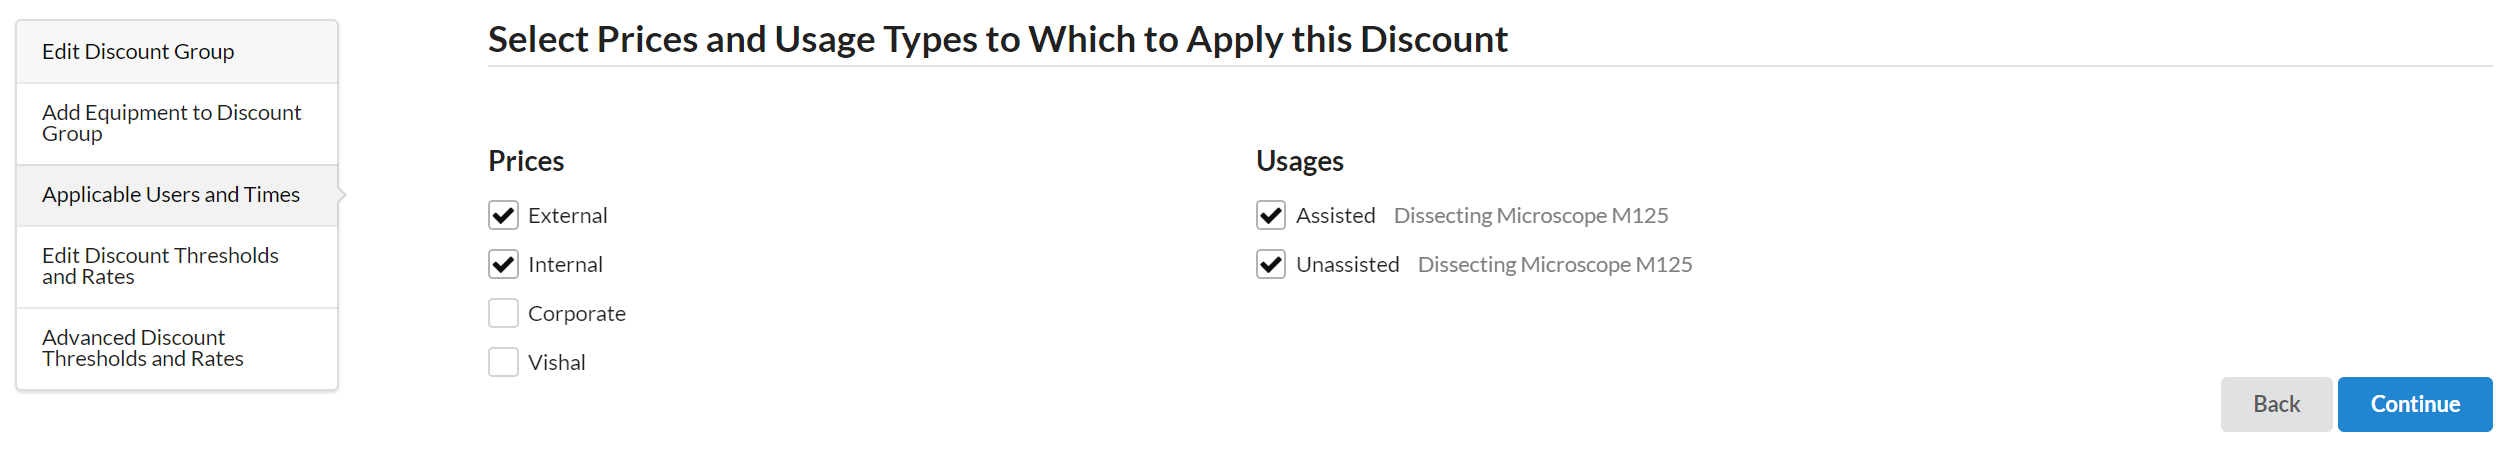The width and height of the screenshot is (2509, 453).
Task: Click the Back button
Action: (2276, 404)
